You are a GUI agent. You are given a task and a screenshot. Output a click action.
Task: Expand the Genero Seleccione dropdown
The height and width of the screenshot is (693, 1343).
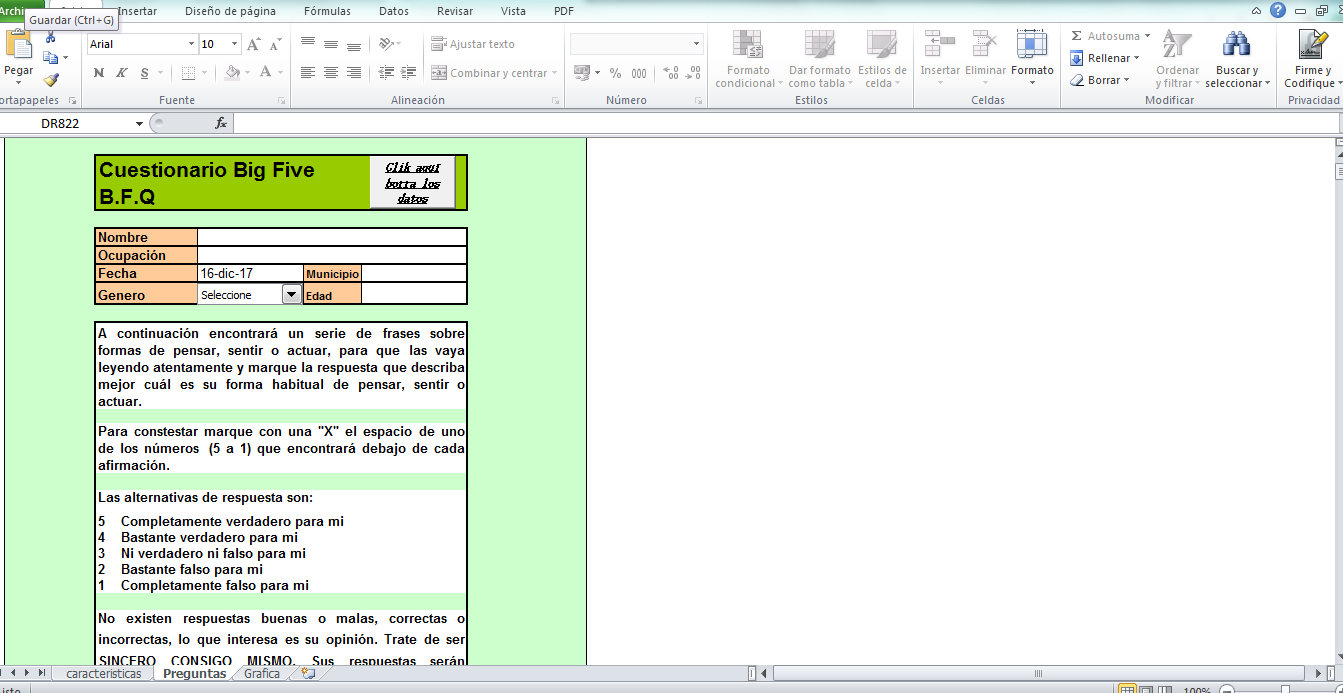291,294
